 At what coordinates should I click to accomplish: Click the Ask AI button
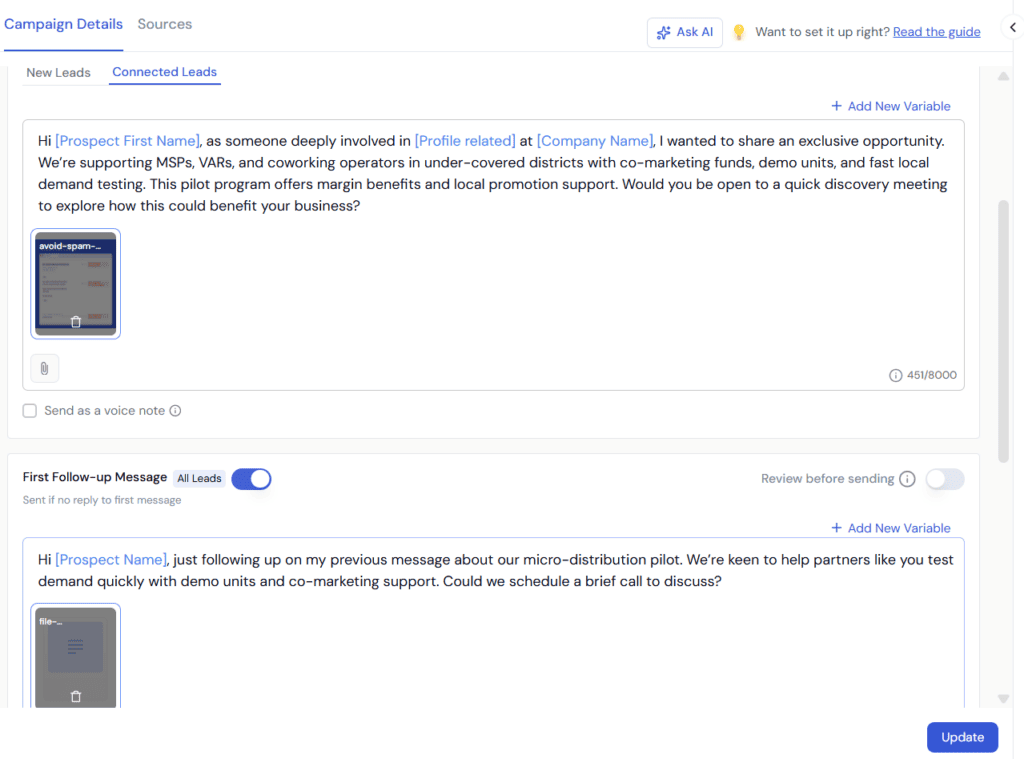pyautogui.click(x=685, y=32)
